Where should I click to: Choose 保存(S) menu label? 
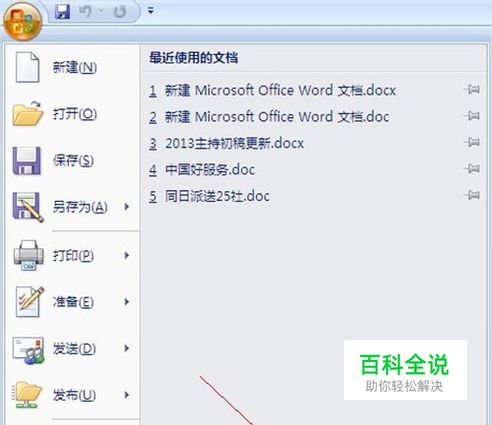(73, 161)
